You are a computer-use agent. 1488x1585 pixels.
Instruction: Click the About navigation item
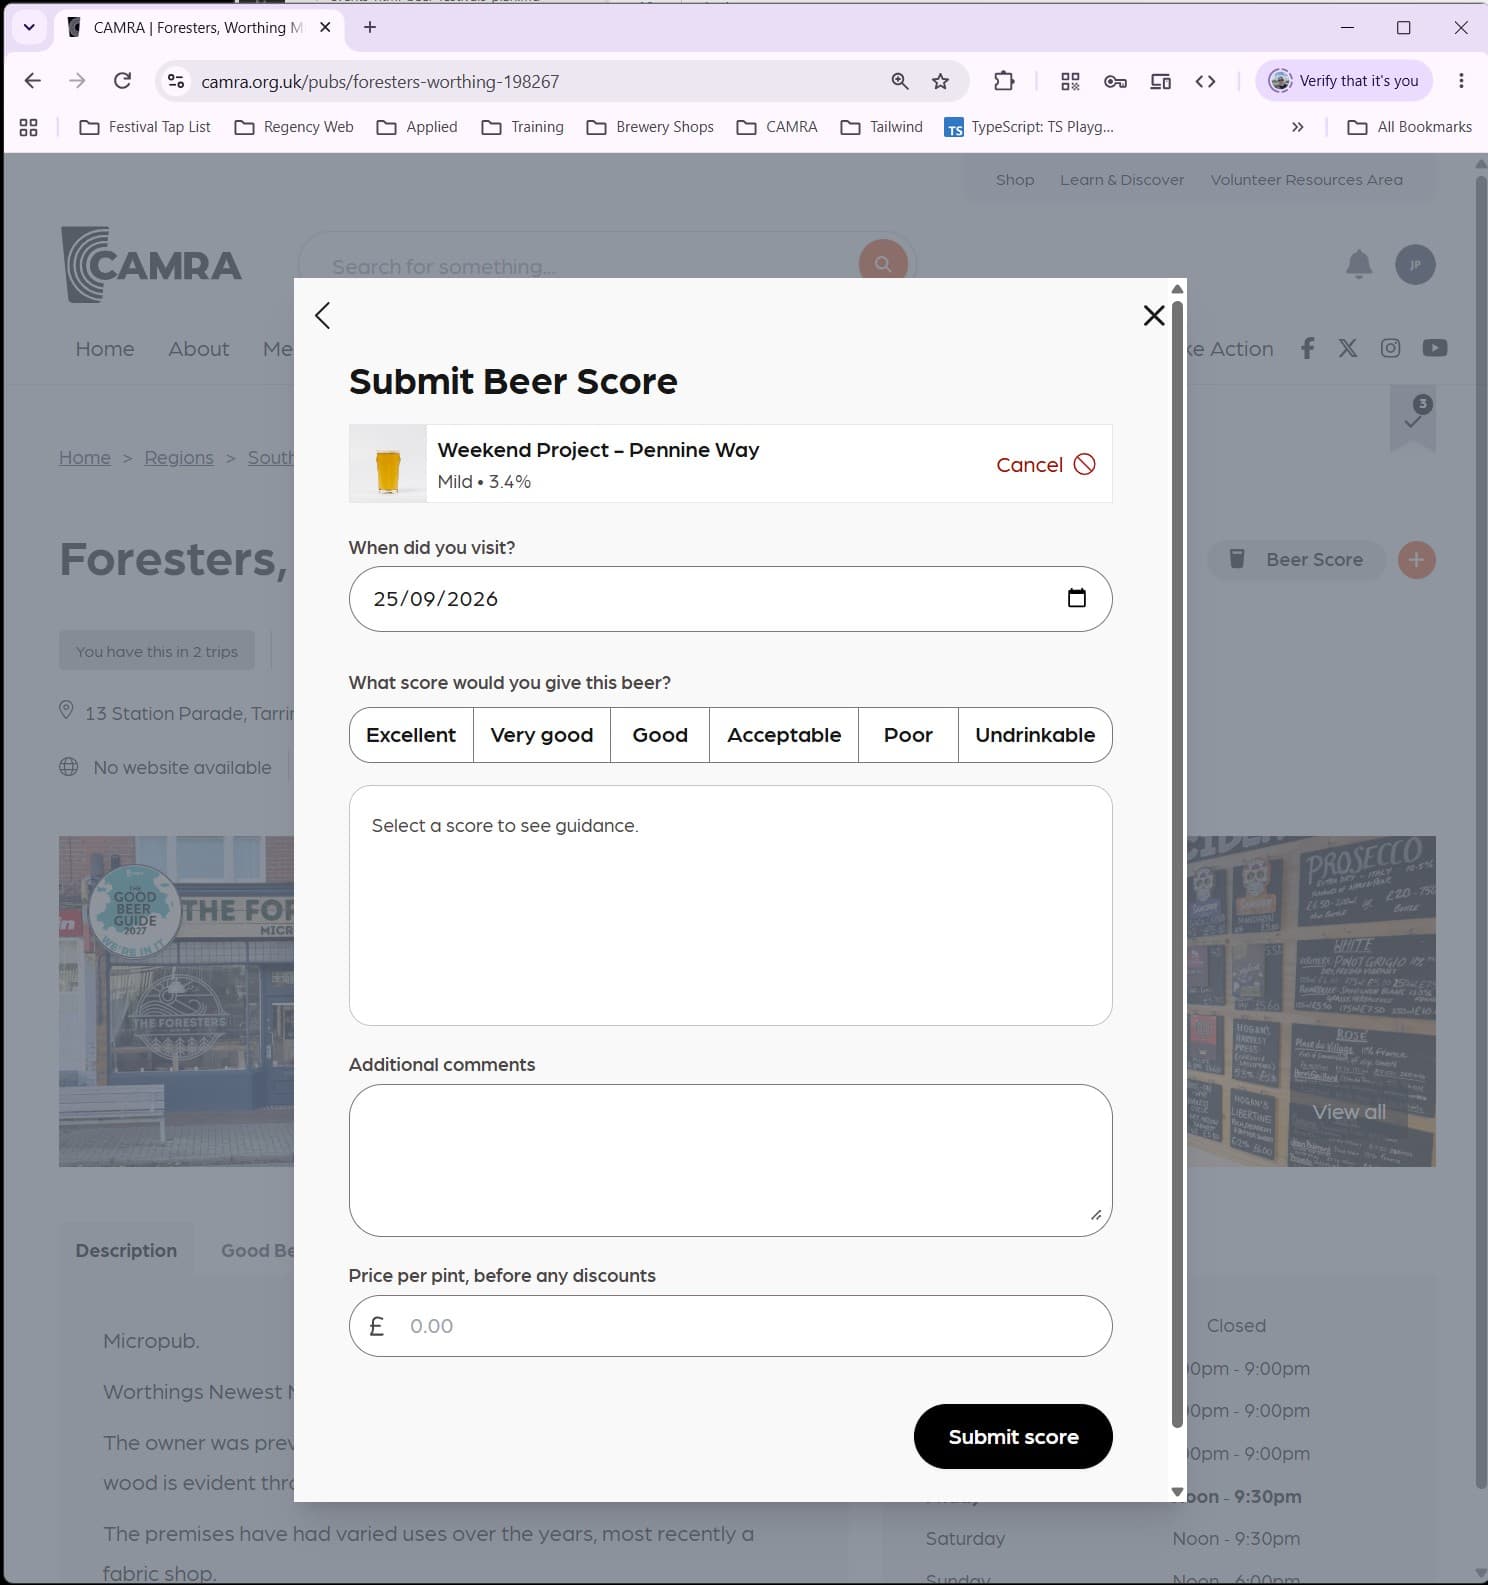point(198,349)
